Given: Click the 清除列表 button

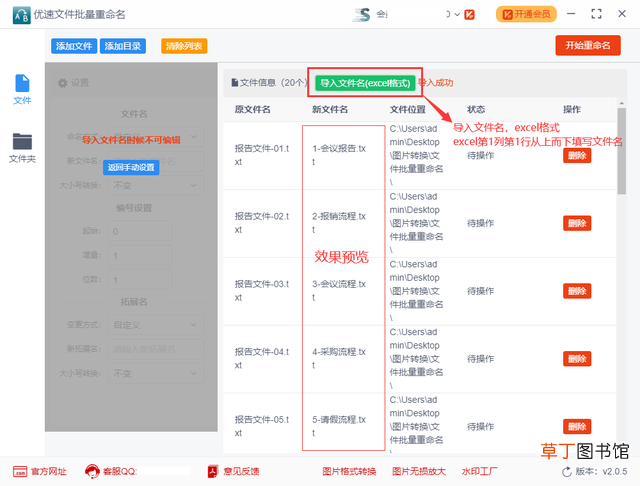Looking at the screenshot, I should [184, 46].
